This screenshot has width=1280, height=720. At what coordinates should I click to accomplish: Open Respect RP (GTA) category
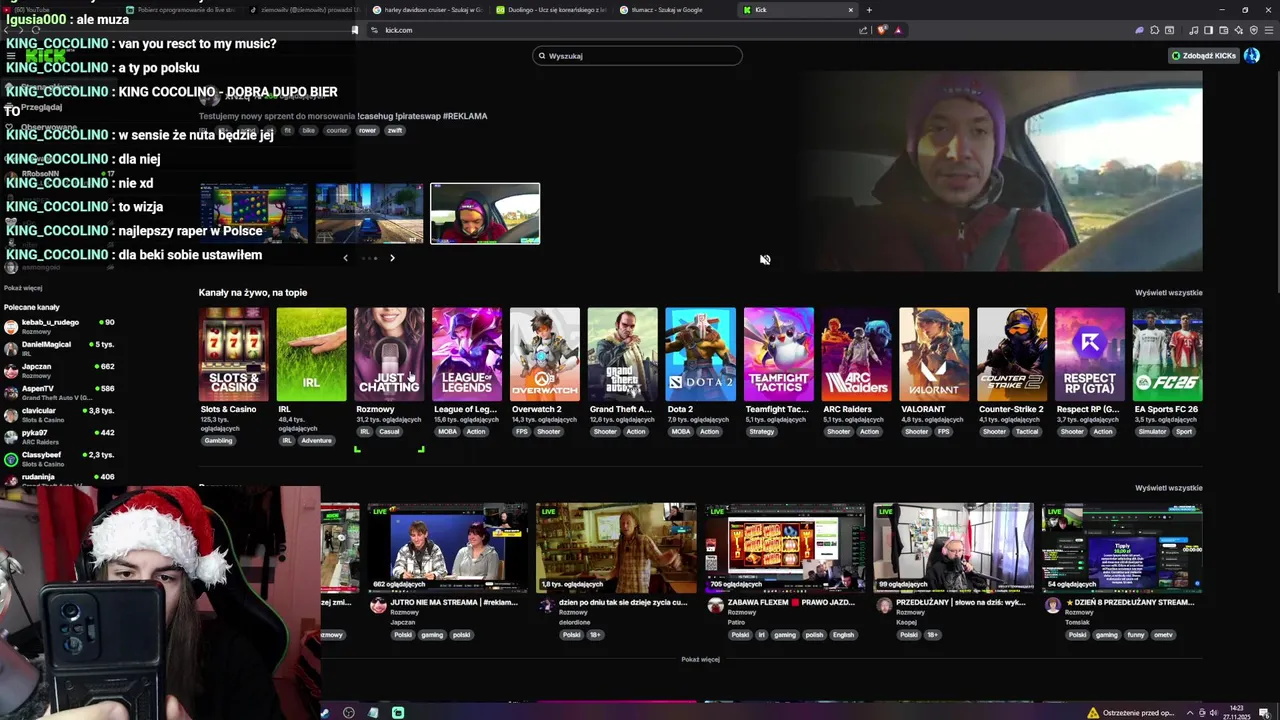pos(1090,354)
